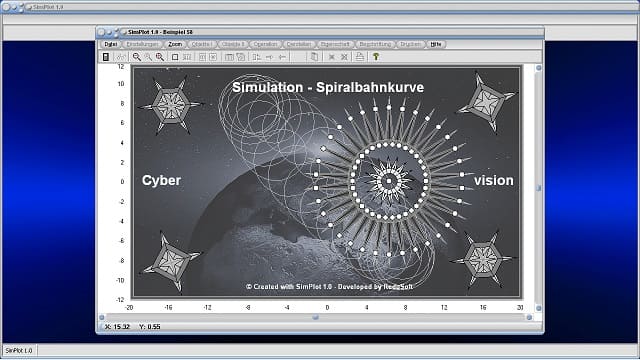The width and height of the screenshot is (640, 360).
Task: Click the third magnifier zoom icon
Action: click(160, 57)
